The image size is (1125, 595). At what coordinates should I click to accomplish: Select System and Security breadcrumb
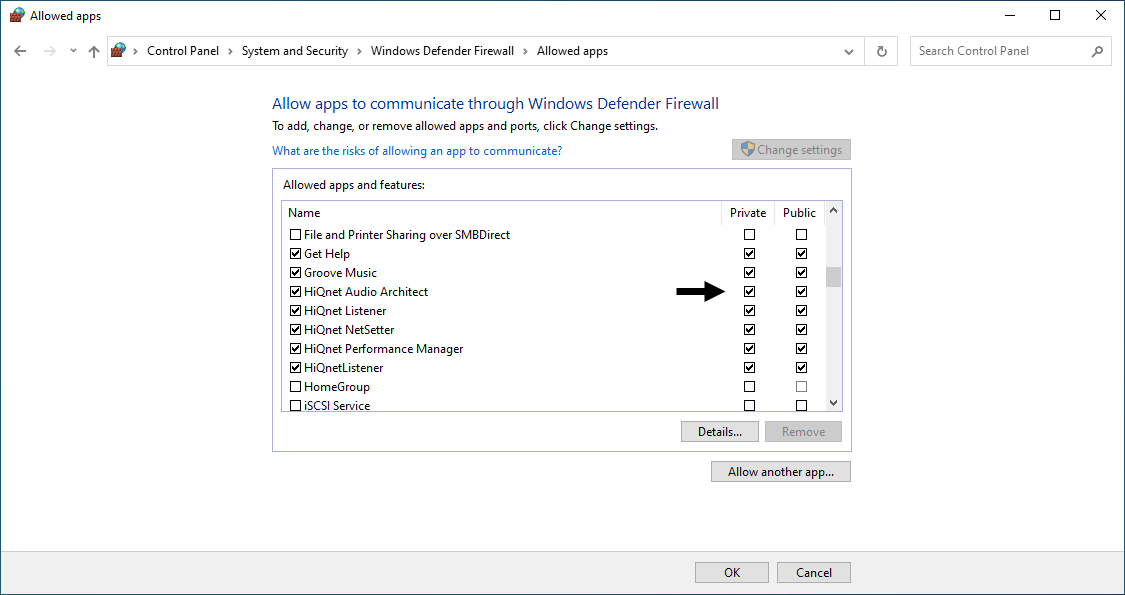pyautogui.click(x=295, y=51)
